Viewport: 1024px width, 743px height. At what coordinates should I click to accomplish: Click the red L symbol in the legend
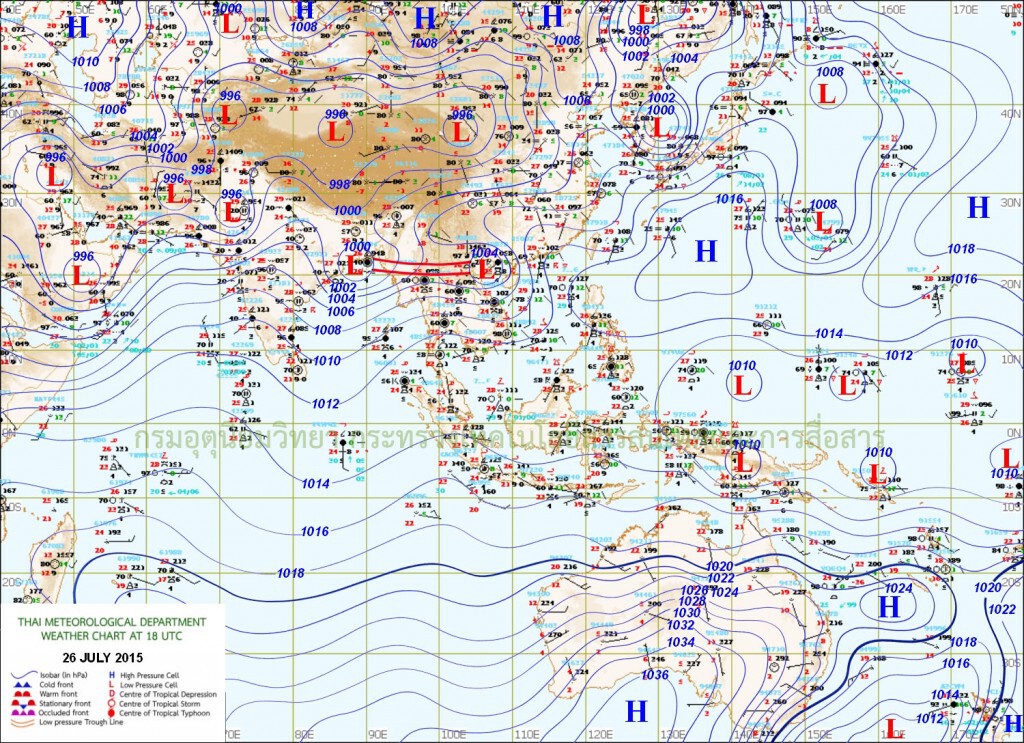click(x=112, y=684)
